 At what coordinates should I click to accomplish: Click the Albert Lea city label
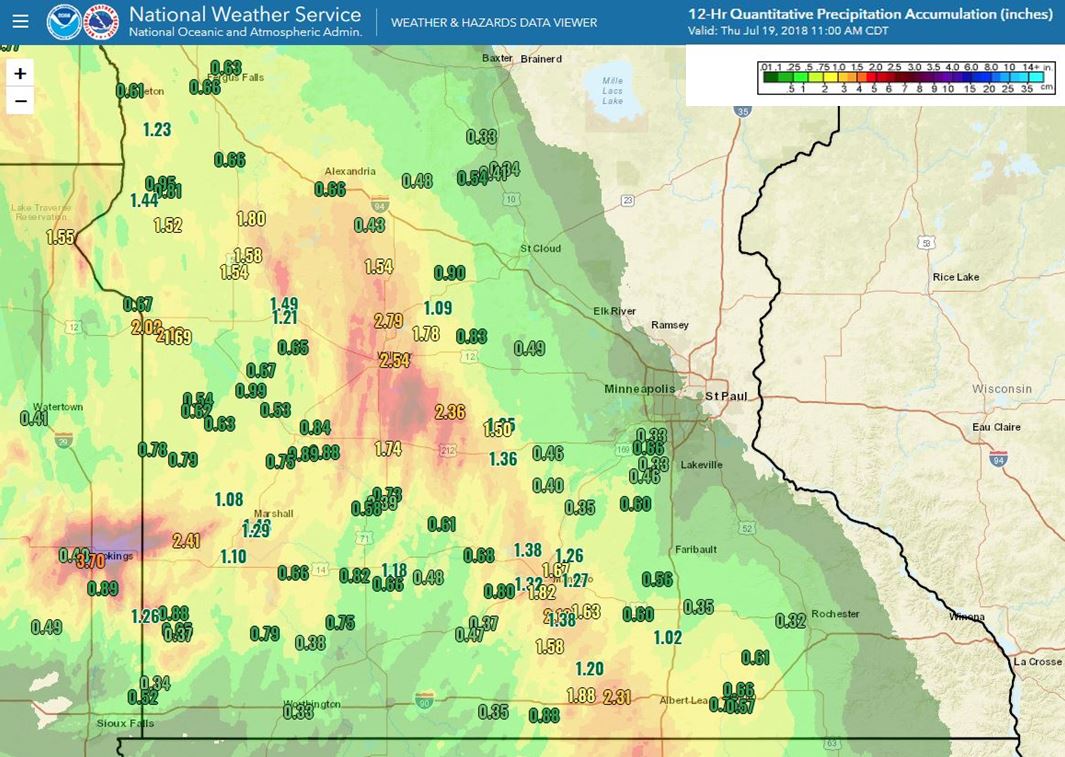tap(684, 700)
